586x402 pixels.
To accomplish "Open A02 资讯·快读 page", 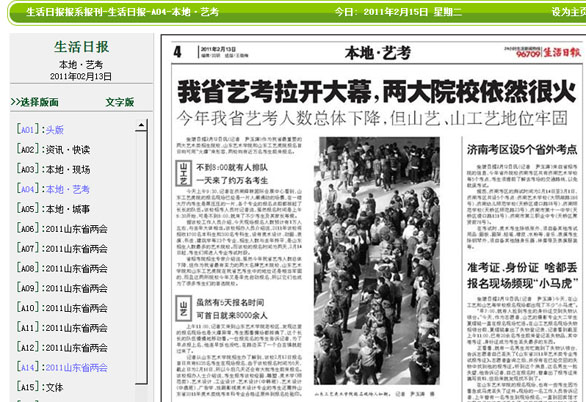I will (x=53, y=149).
